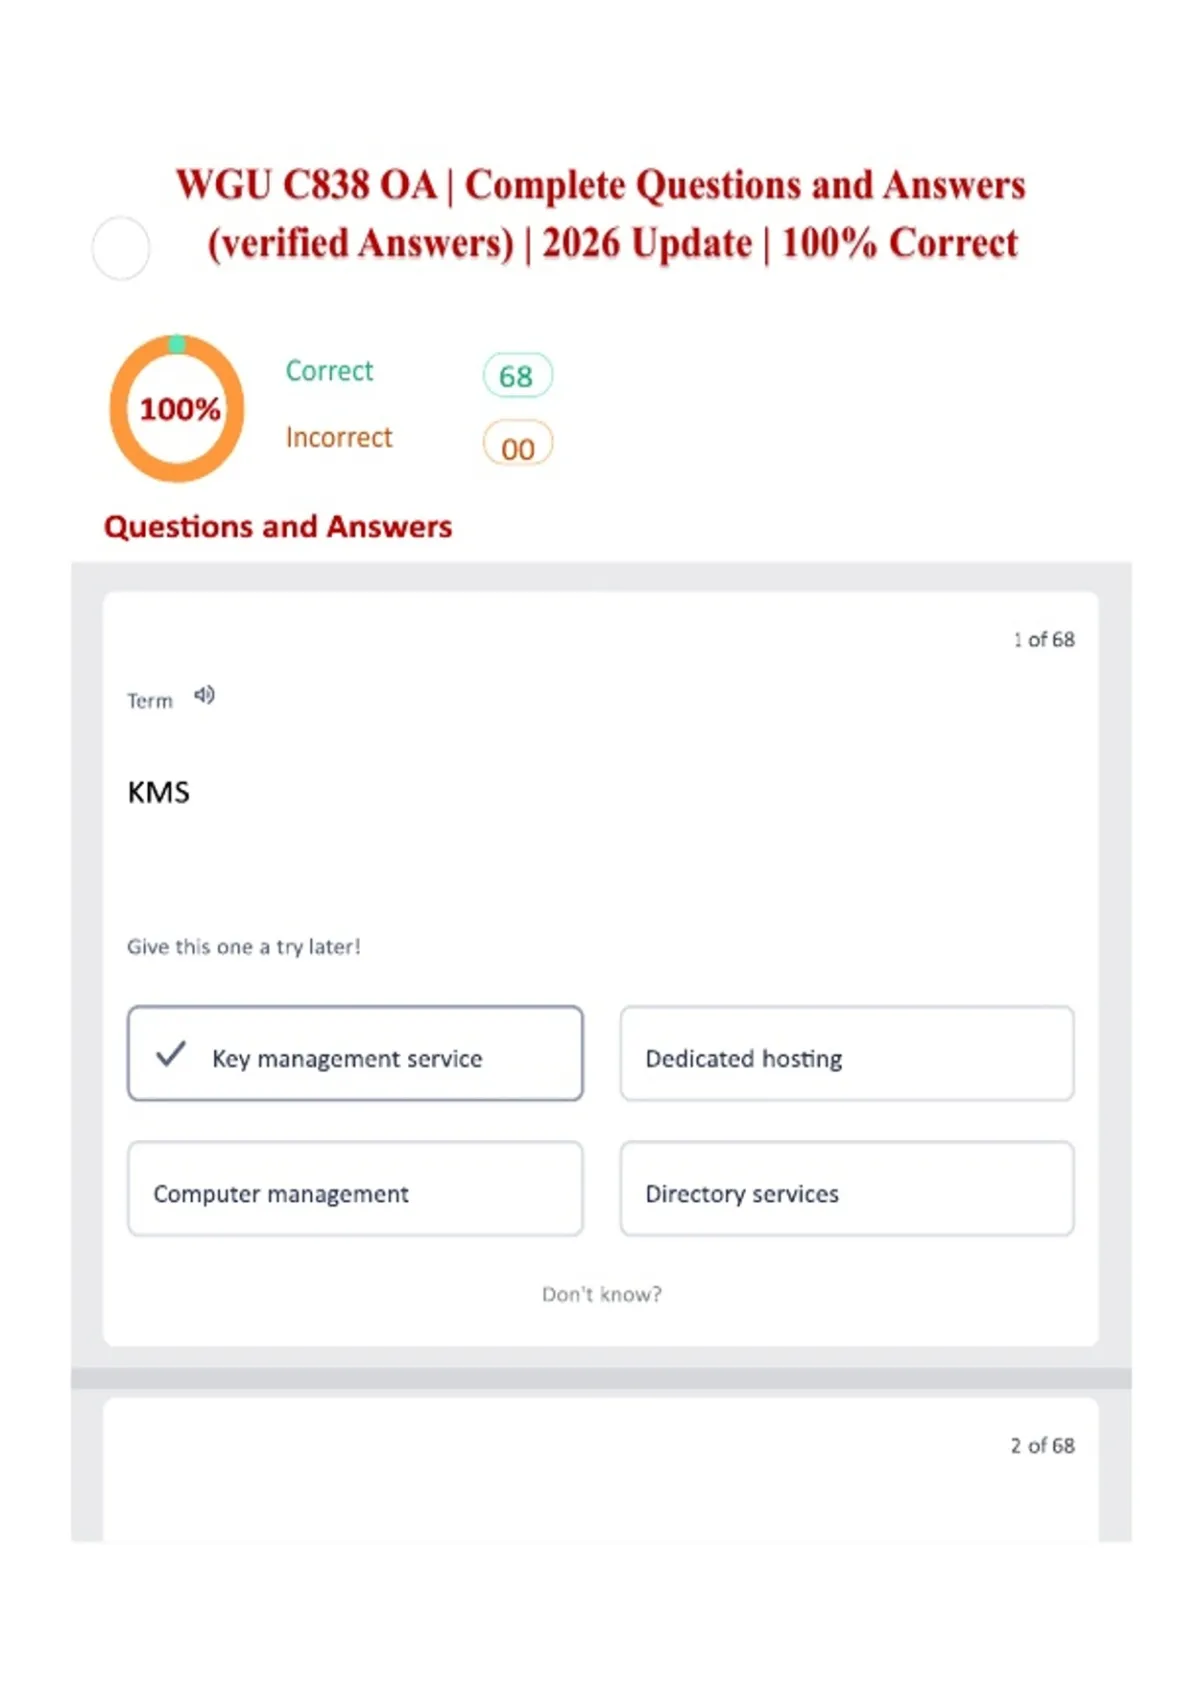Click the 1 of 68 counter
The width and height of the screenshot is (1200, 1700).
point(1043,639)
